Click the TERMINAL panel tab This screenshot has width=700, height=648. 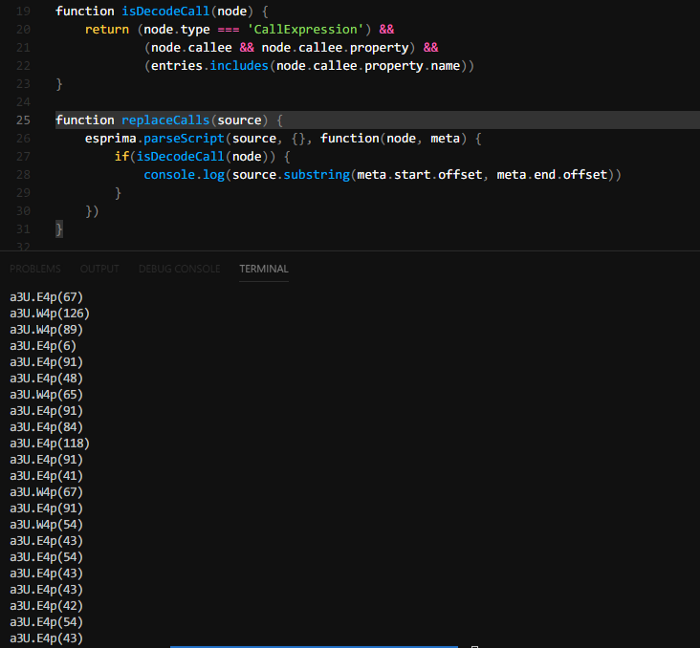264,269
